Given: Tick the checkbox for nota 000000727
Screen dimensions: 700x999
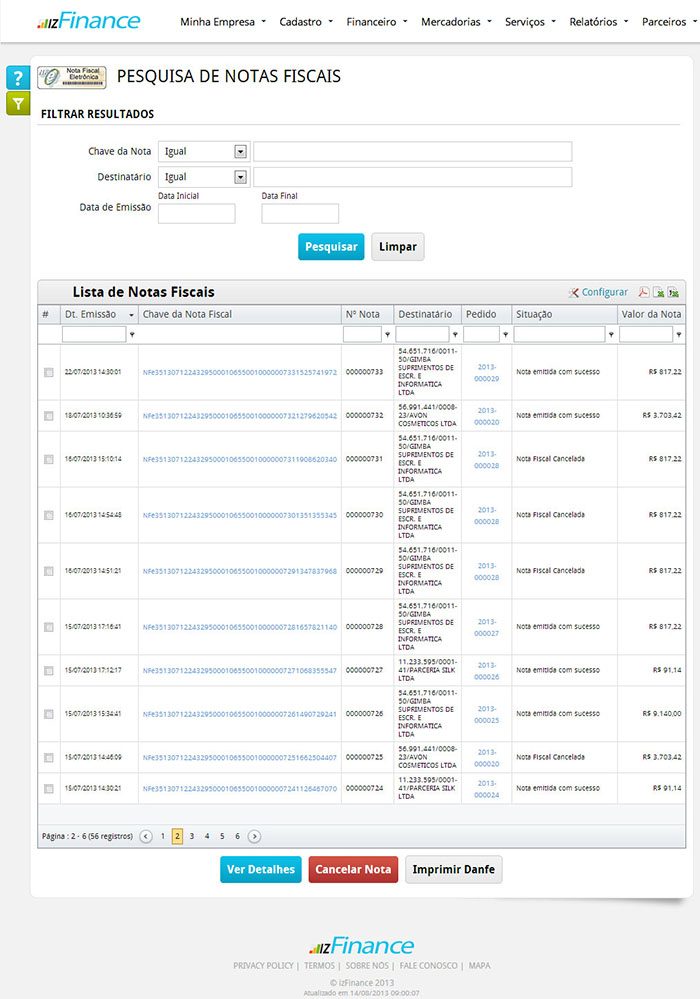Looking at the screenshot, I should point(48,670).
